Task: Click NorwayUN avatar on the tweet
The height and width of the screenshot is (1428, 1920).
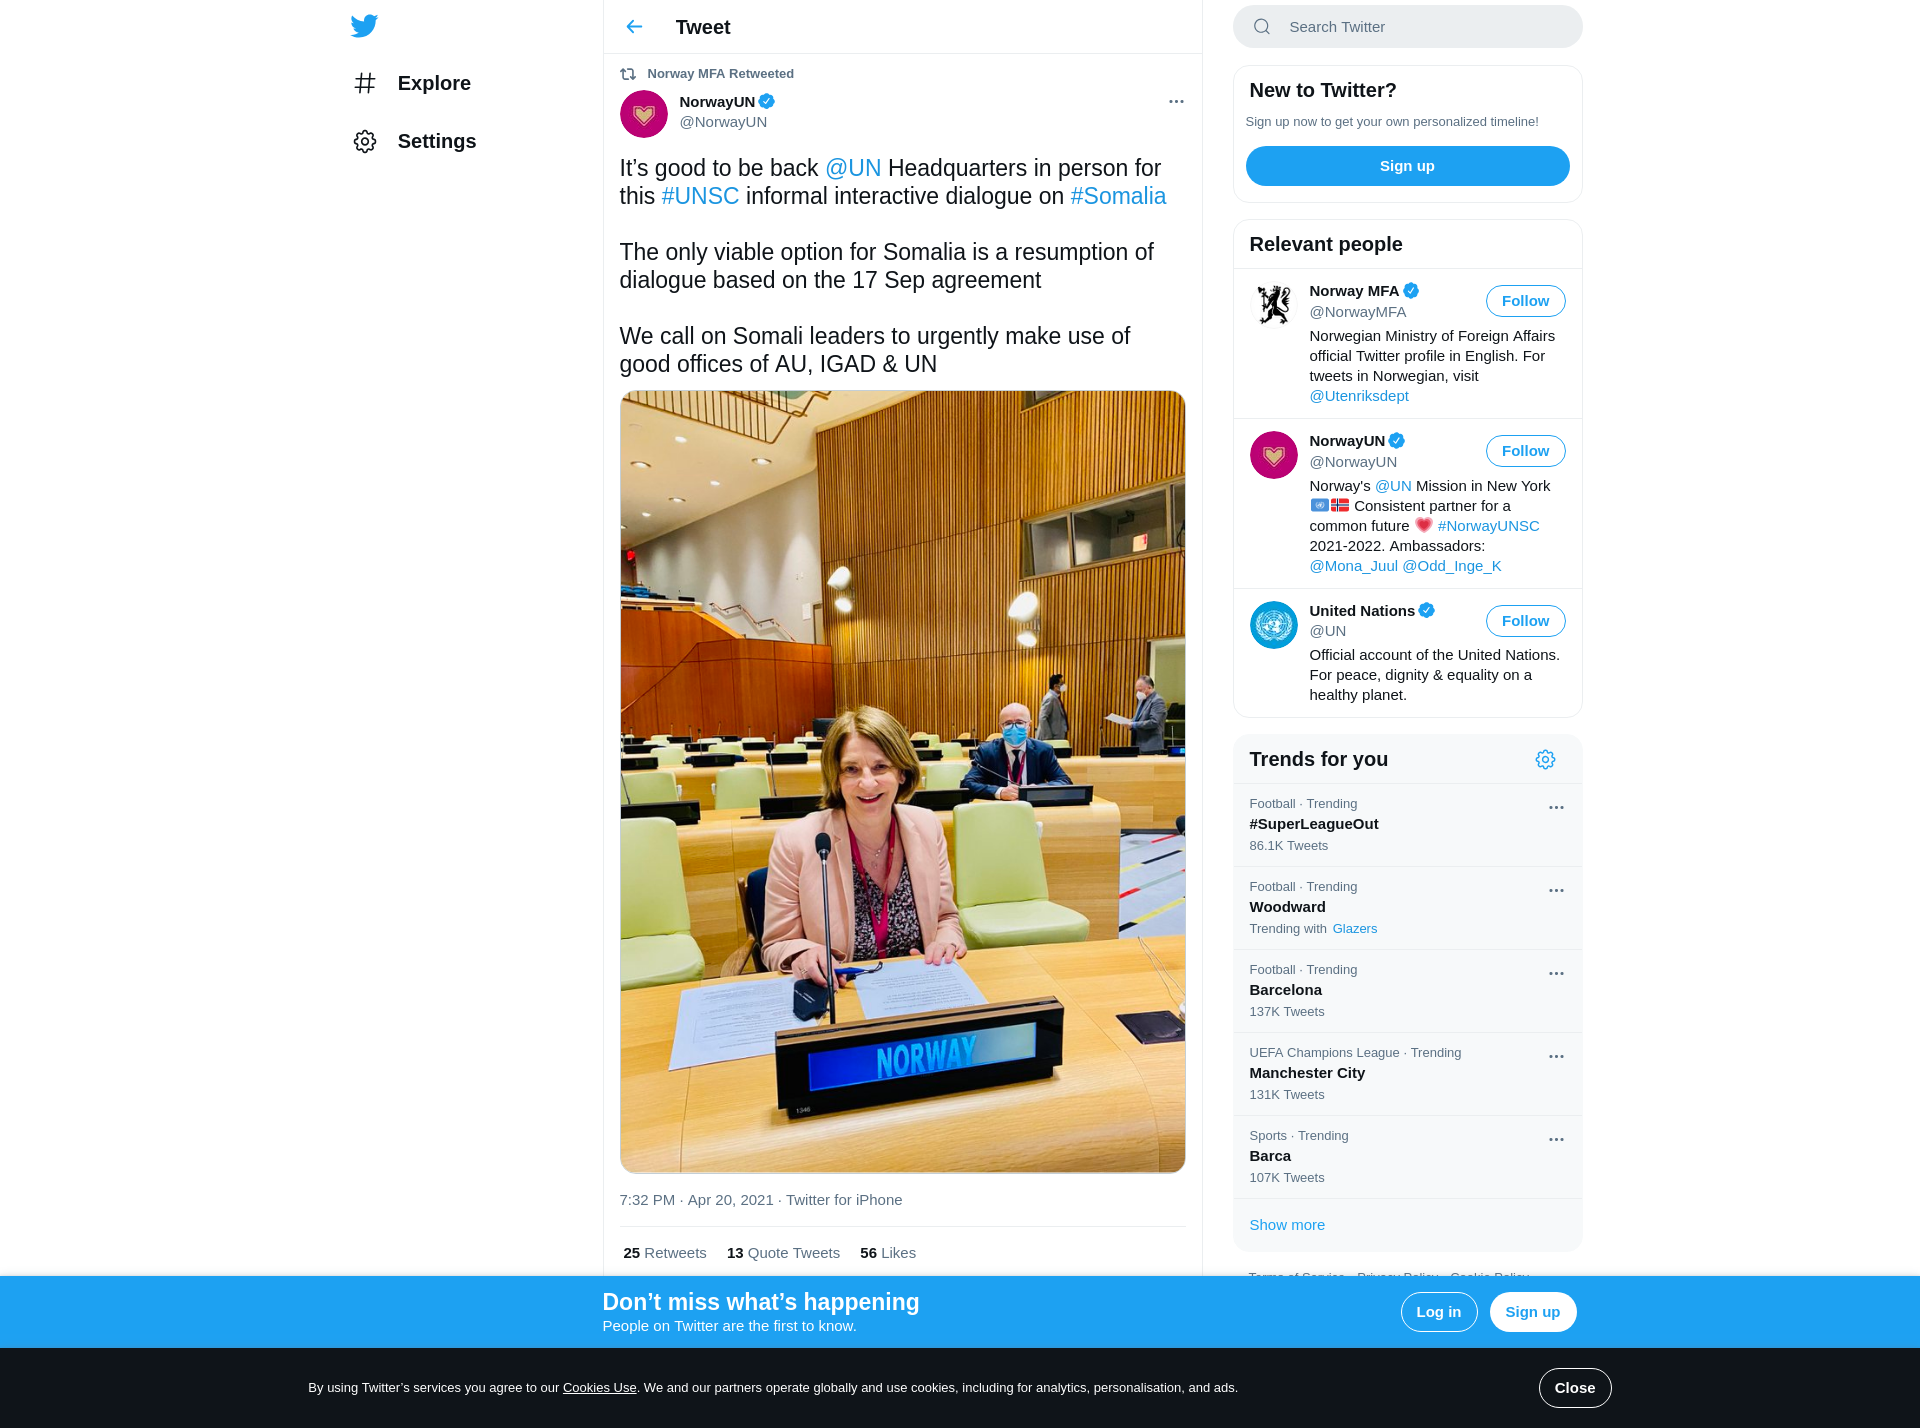Action: [x=644, y=114]
